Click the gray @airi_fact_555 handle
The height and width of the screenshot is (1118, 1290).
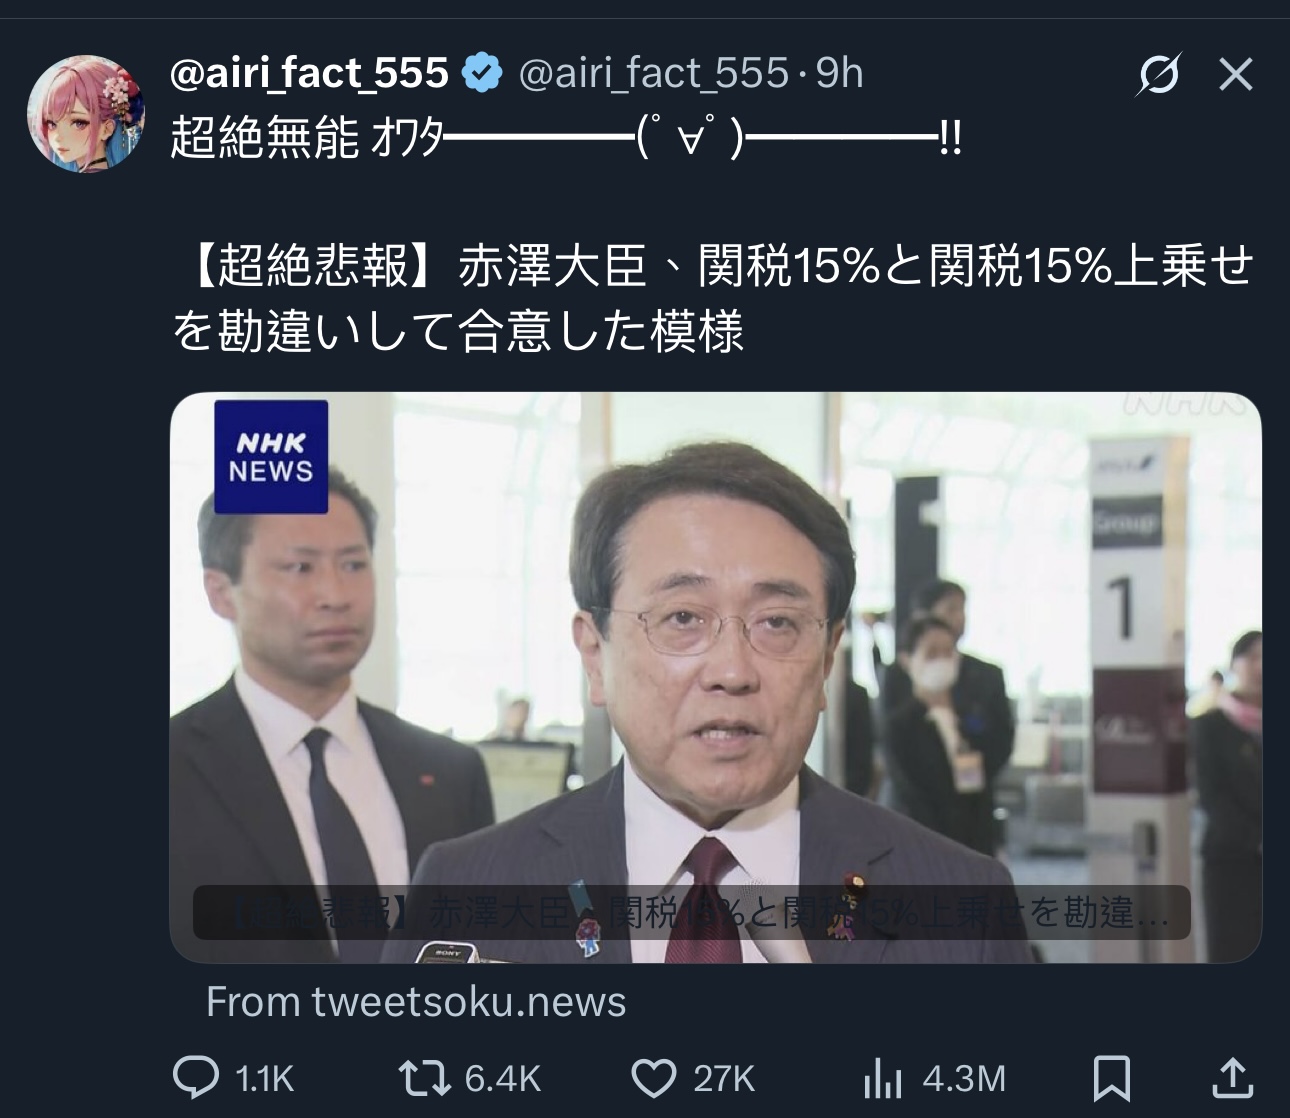(654, 73)
